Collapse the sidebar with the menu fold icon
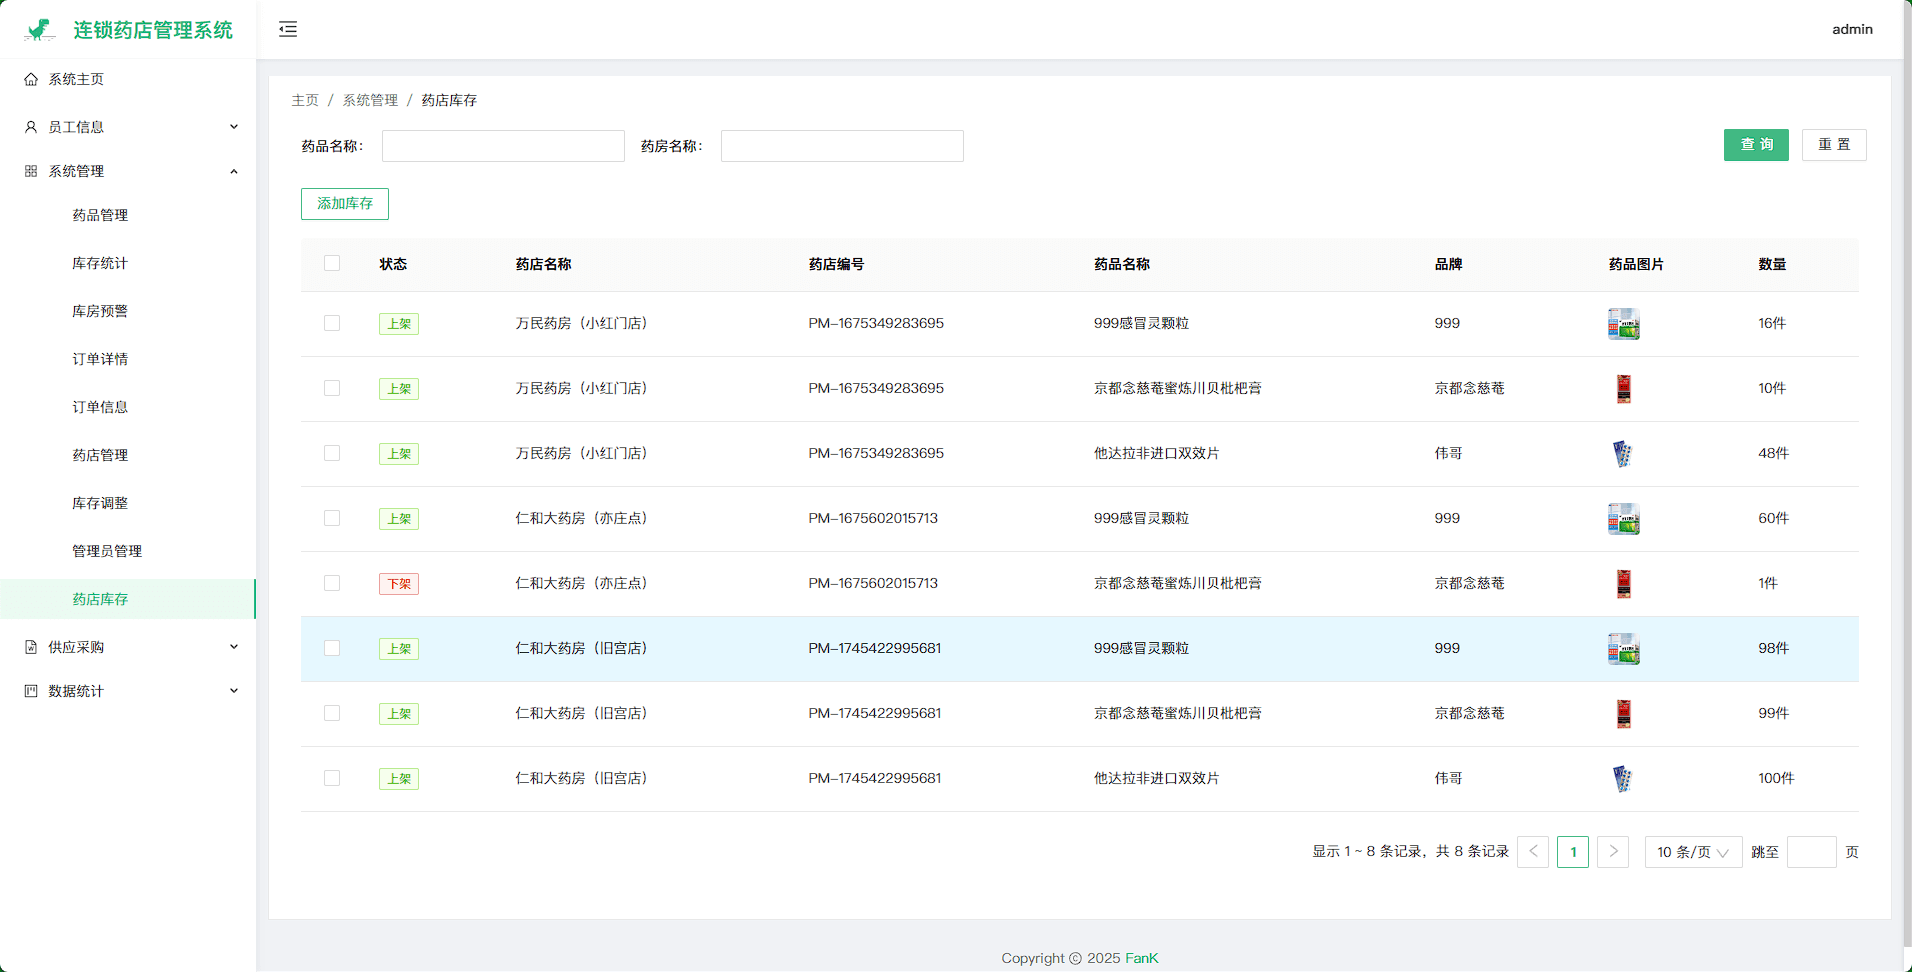 pos(288,29)
